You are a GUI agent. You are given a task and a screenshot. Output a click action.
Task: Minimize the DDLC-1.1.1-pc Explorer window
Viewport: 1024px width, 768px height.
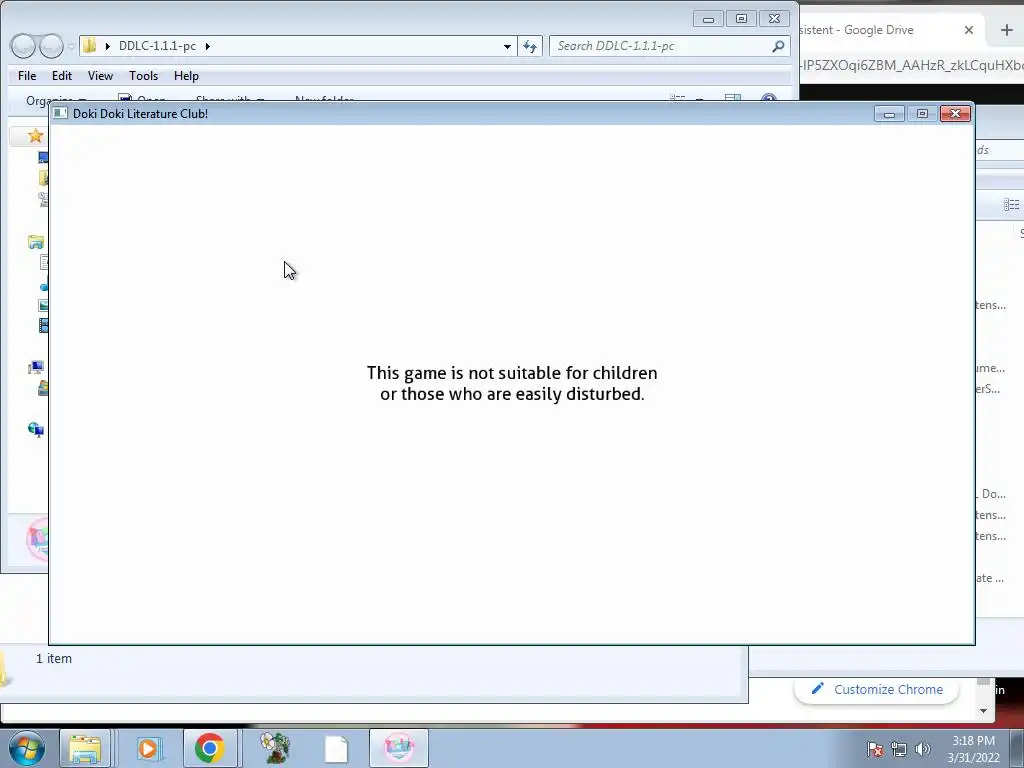tap(708, 19)
